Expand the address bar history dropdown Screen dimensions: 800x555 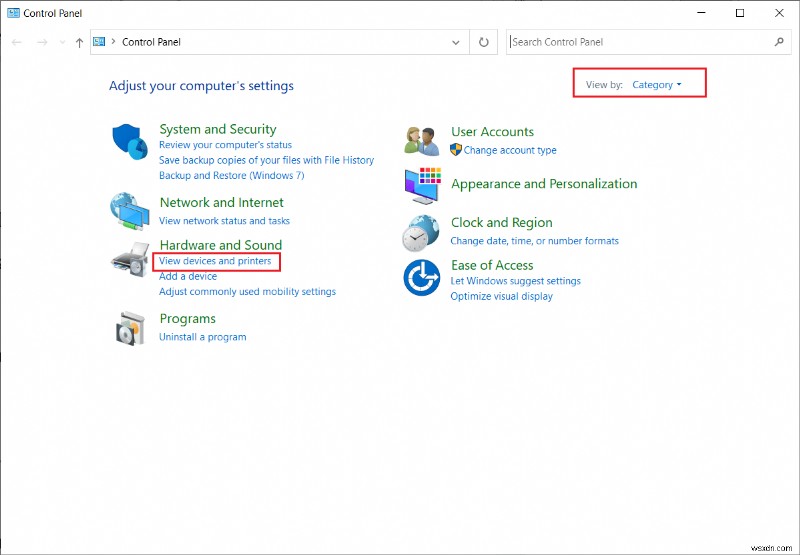(456, 42)
